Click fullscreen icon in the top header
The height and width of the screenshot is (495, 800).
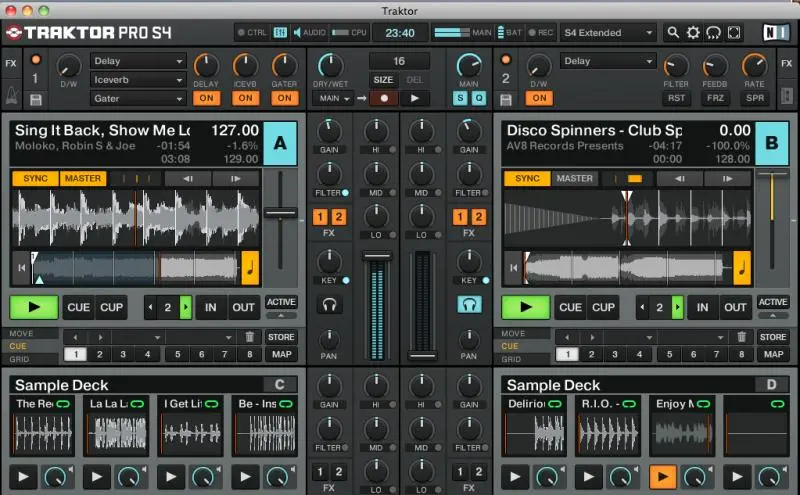[x=733, y=33]
